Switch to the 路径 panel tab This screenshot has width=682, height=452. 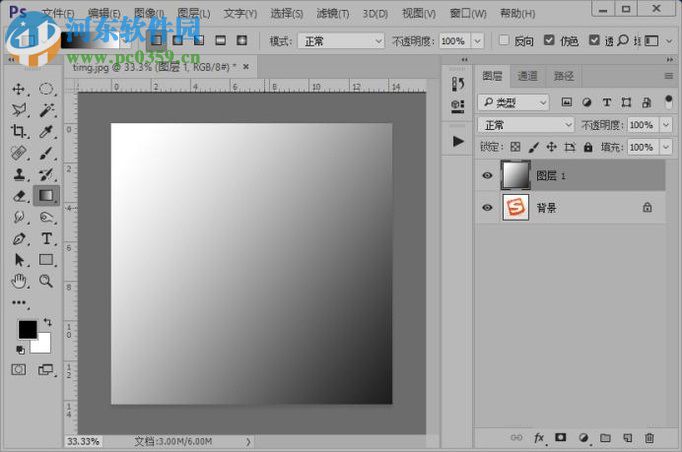[564, 76]
